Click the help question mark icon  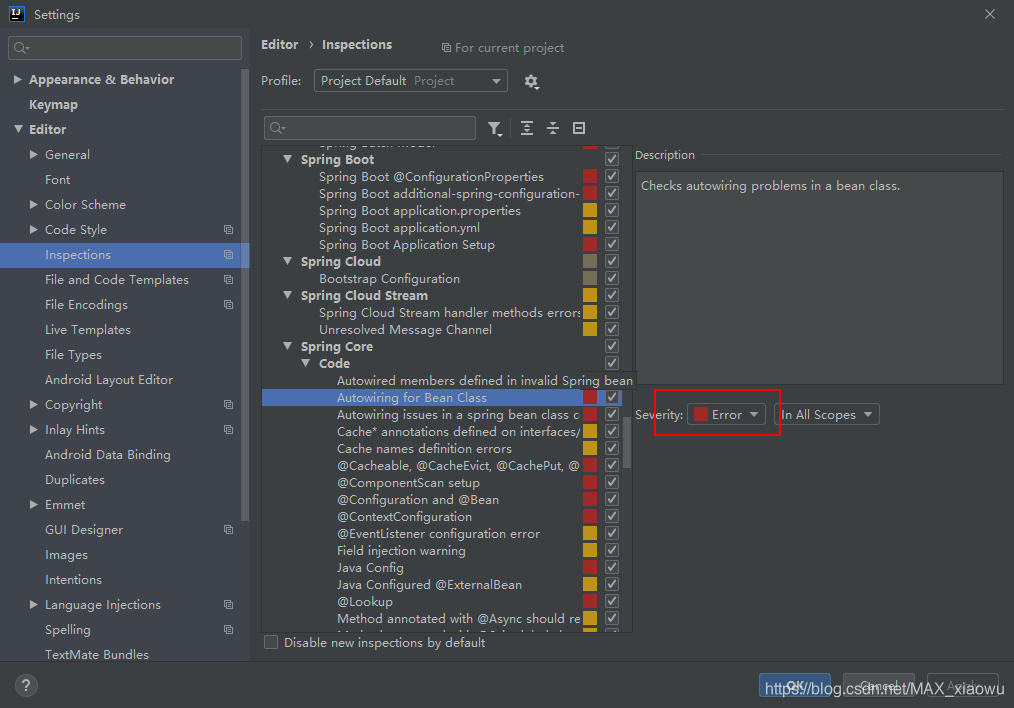click(x=26, y=685)
